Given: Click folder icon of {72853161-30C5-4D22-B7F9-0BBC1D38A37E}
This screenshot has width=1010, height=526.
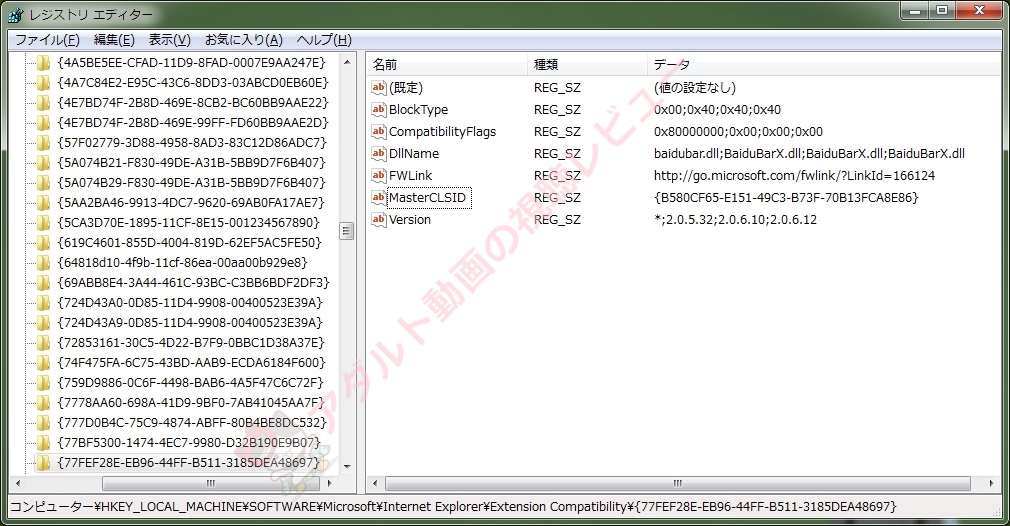Looking at the screenshot, I should (43, 342).
